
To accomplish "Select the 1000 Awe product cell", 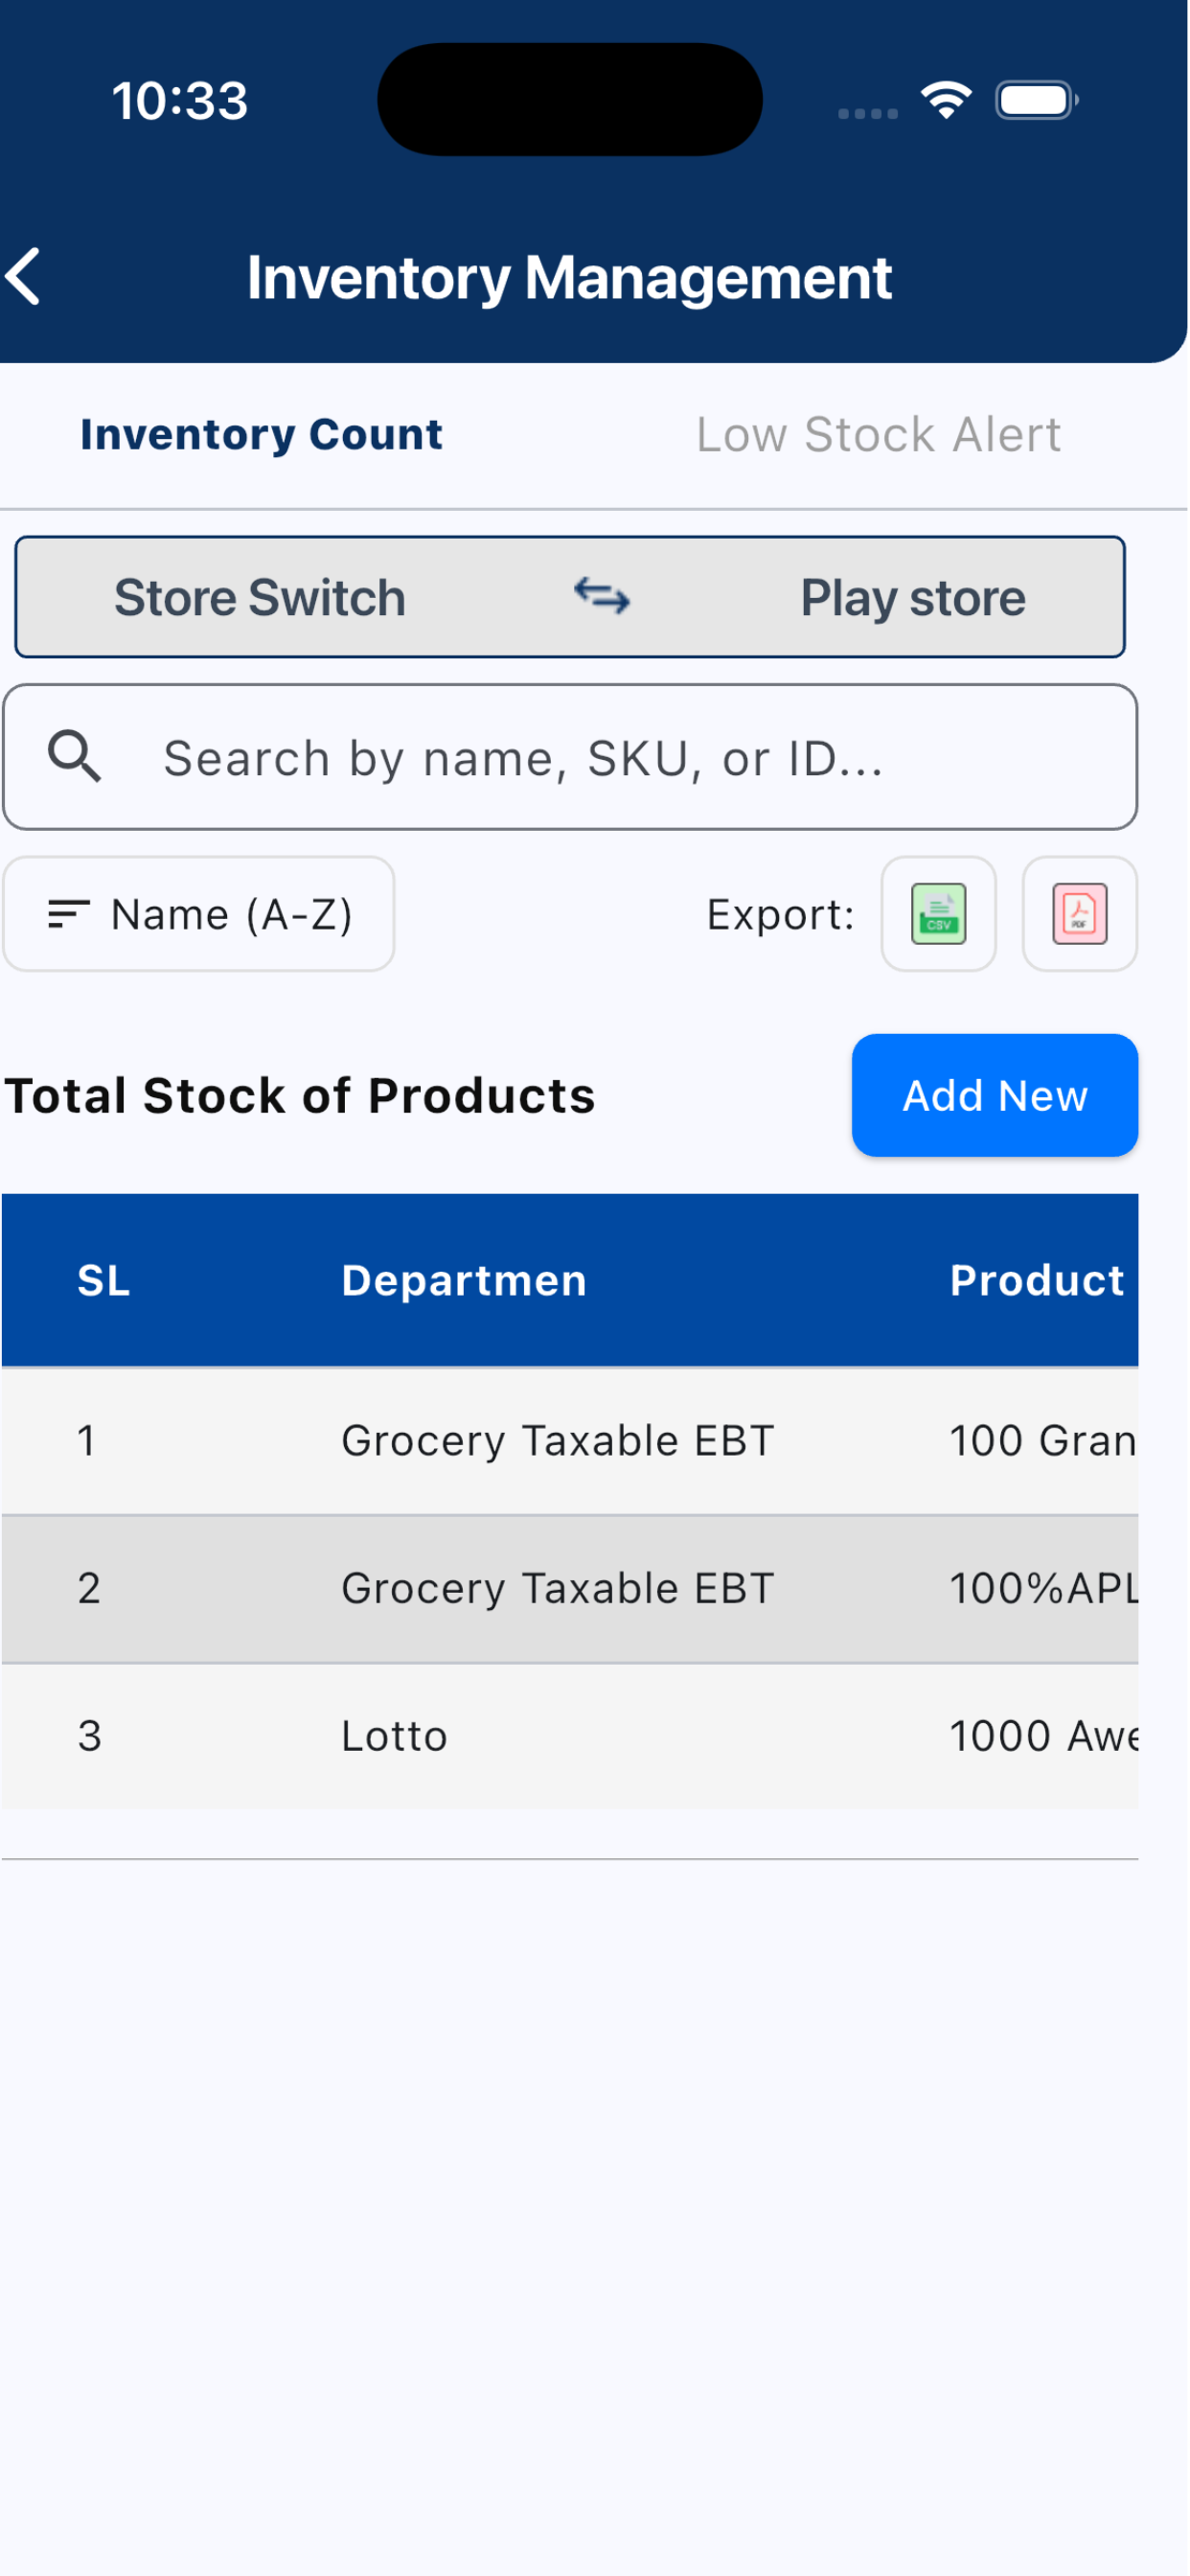I will tap(1043, 1736).
